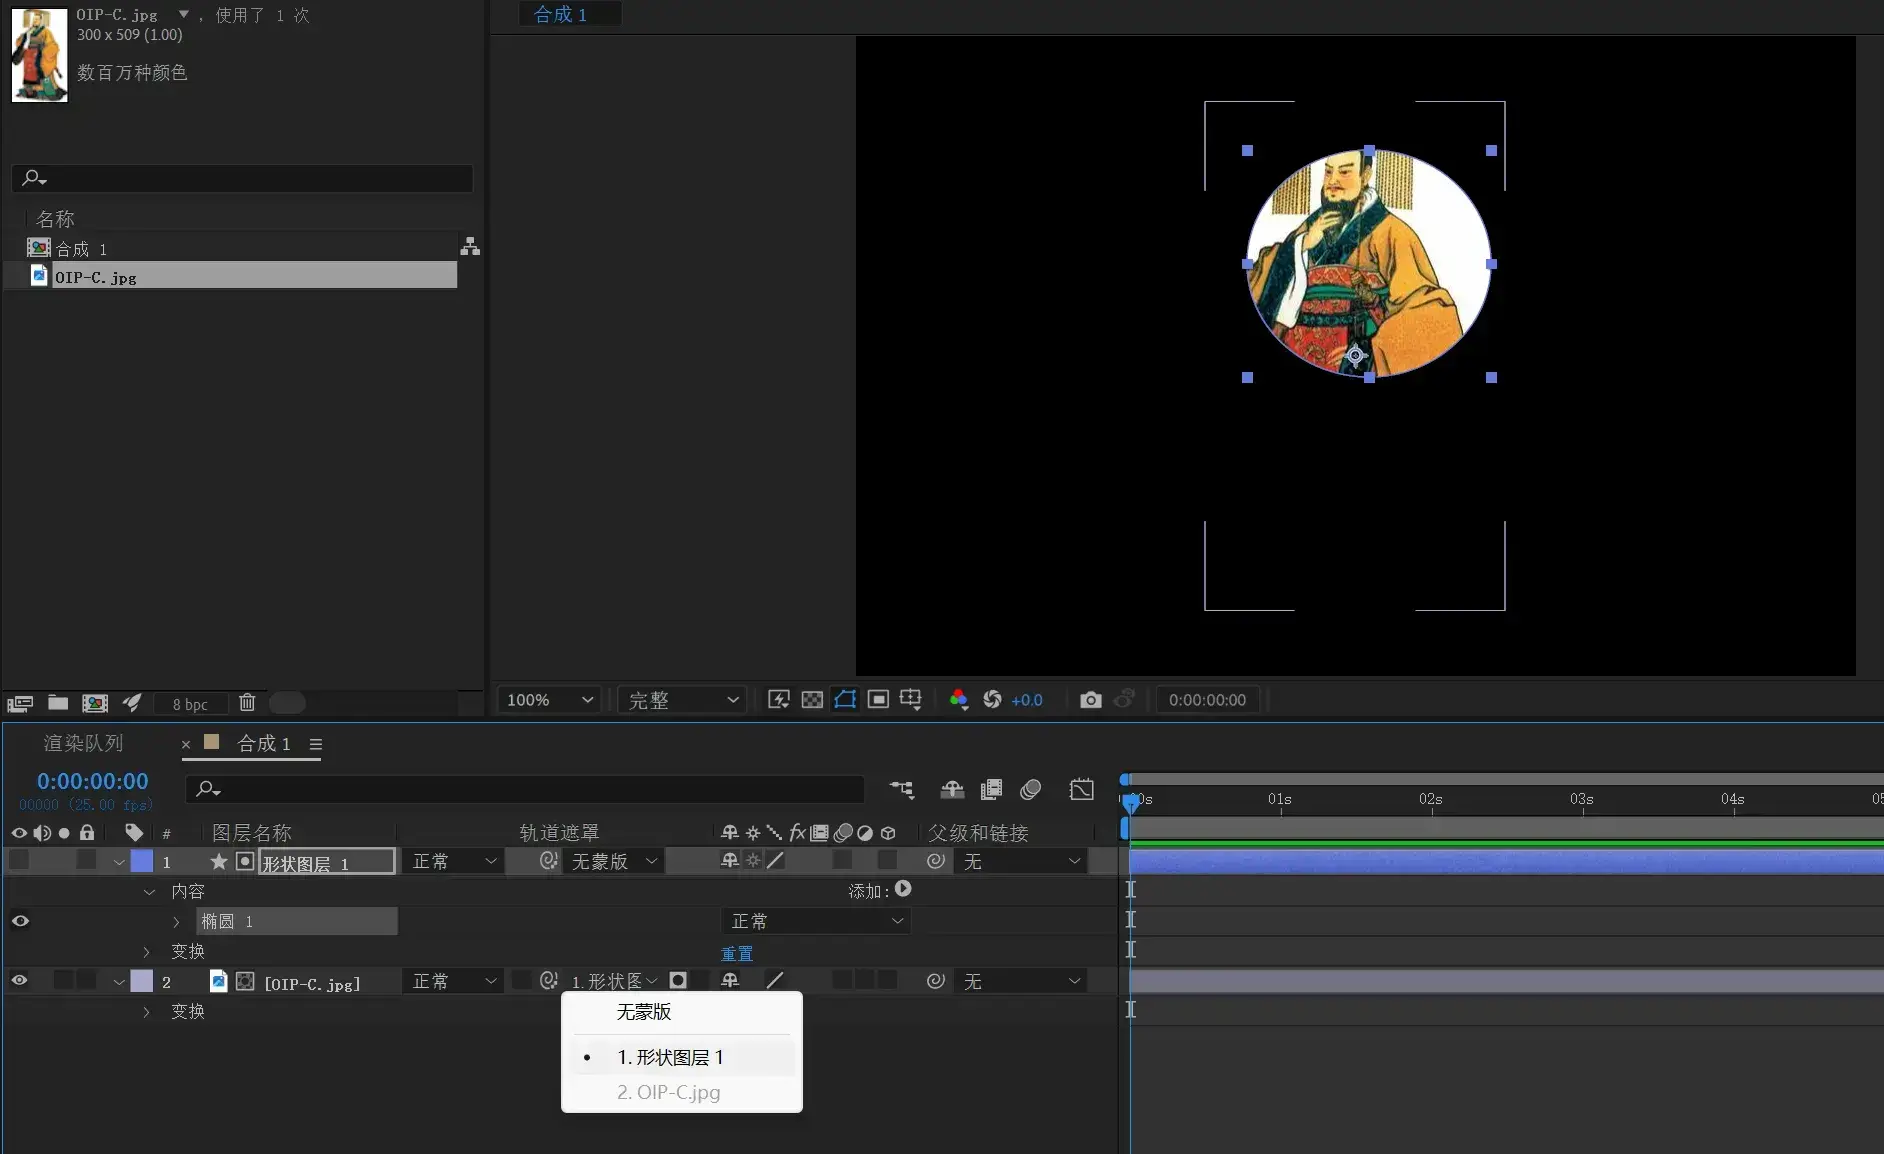This screenshot has width=1884, height=1154.
Task: Click the region of interest icon
Action: pyautogui.click(x=878, y=700)
